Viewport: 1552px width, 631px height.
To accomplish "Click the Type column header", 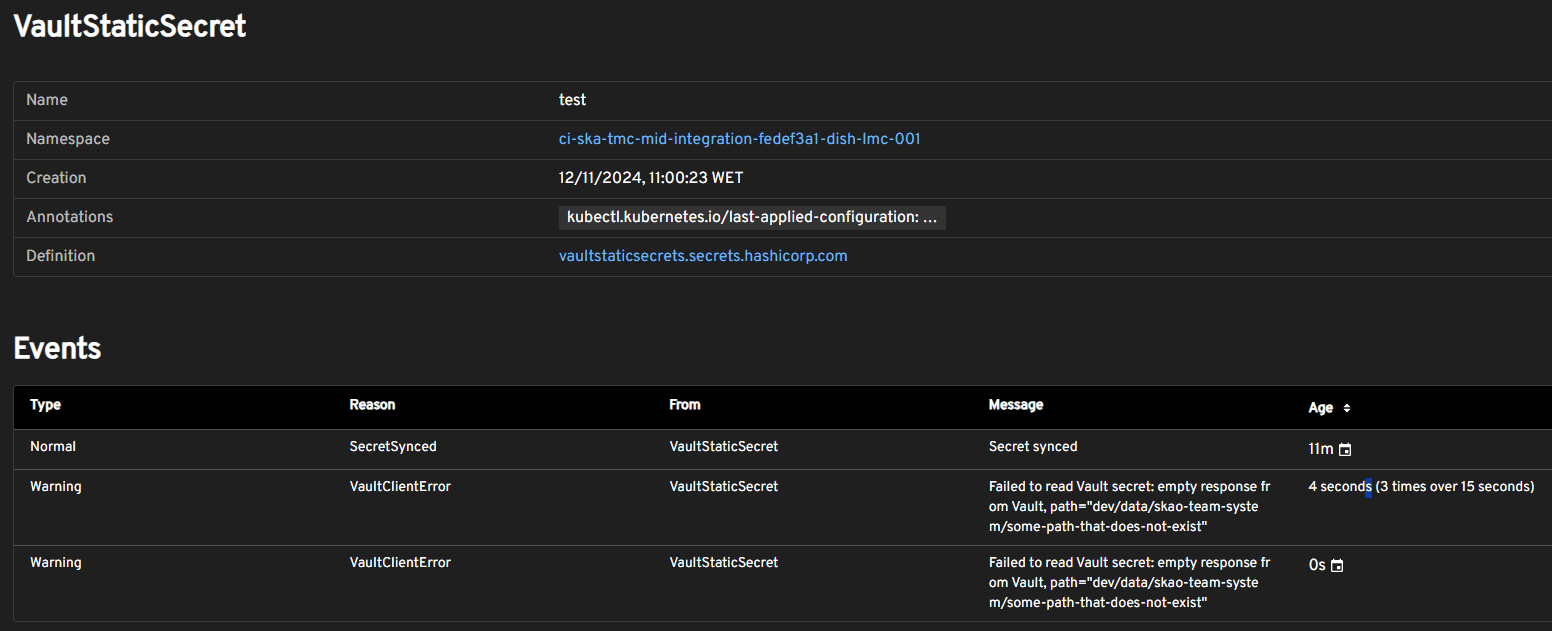I will click(45, 405).
